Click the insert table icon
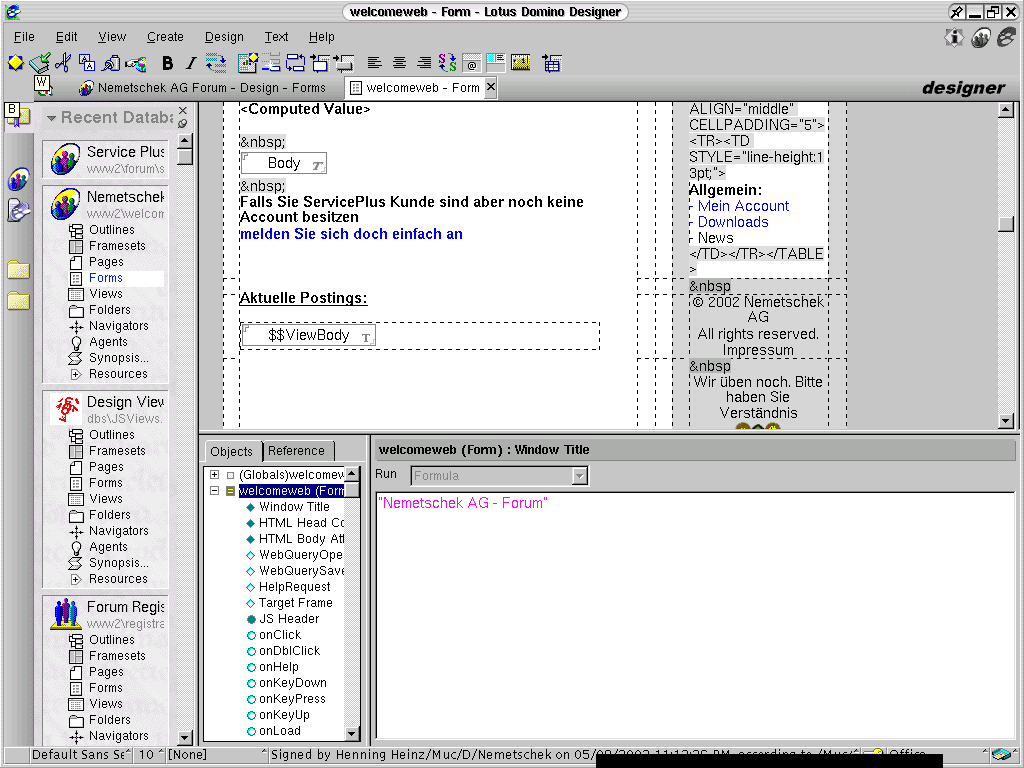Viewport: 1024px width, 768px height. pos(551,63)
